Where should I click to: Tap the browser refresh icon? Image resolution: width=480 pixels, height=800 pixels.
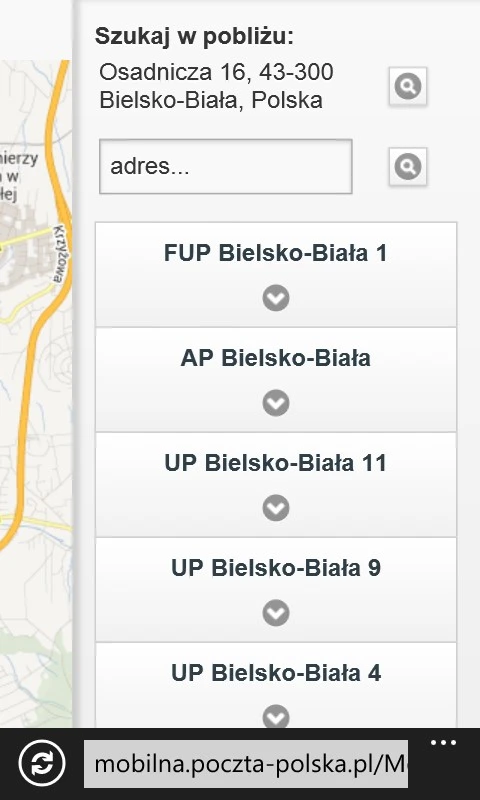click(x=42, y=763)
